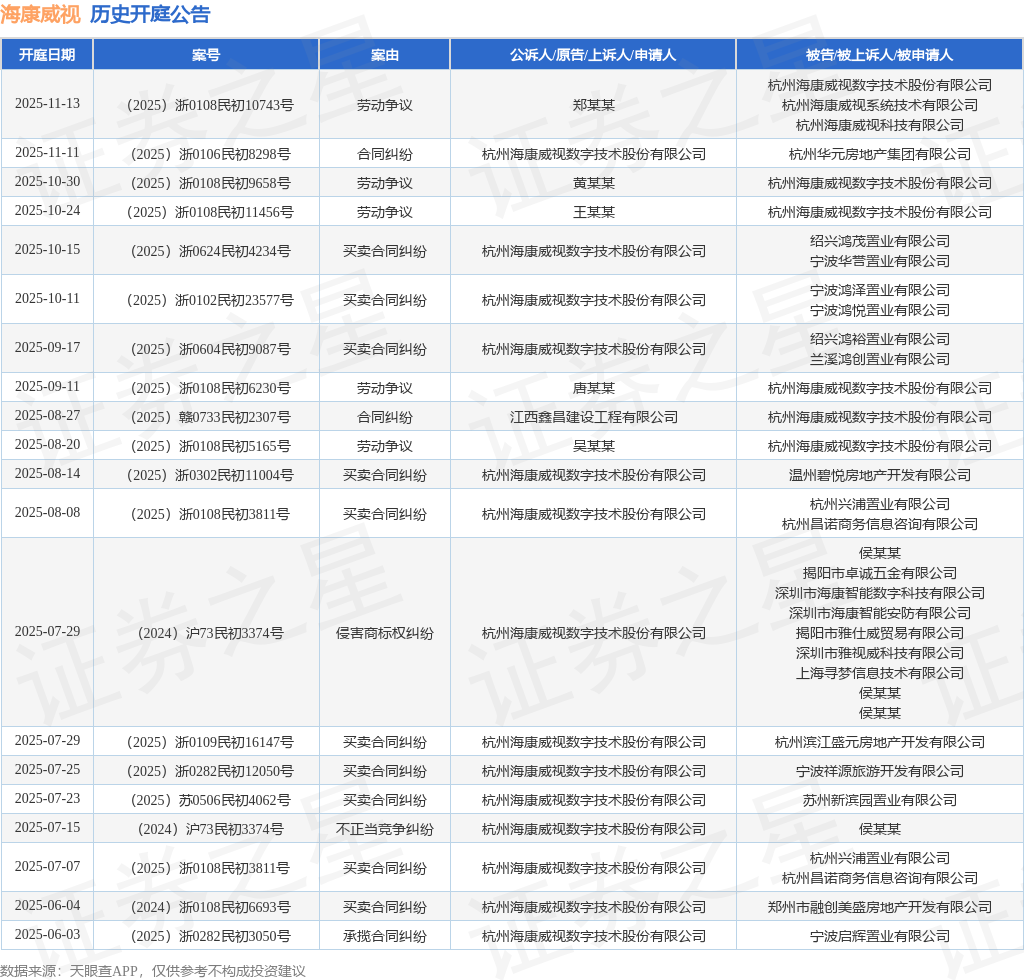This screenshot has width=1024, height=980.
Task: Click case number 浙0624民初4234号
Action: point(210,251)
